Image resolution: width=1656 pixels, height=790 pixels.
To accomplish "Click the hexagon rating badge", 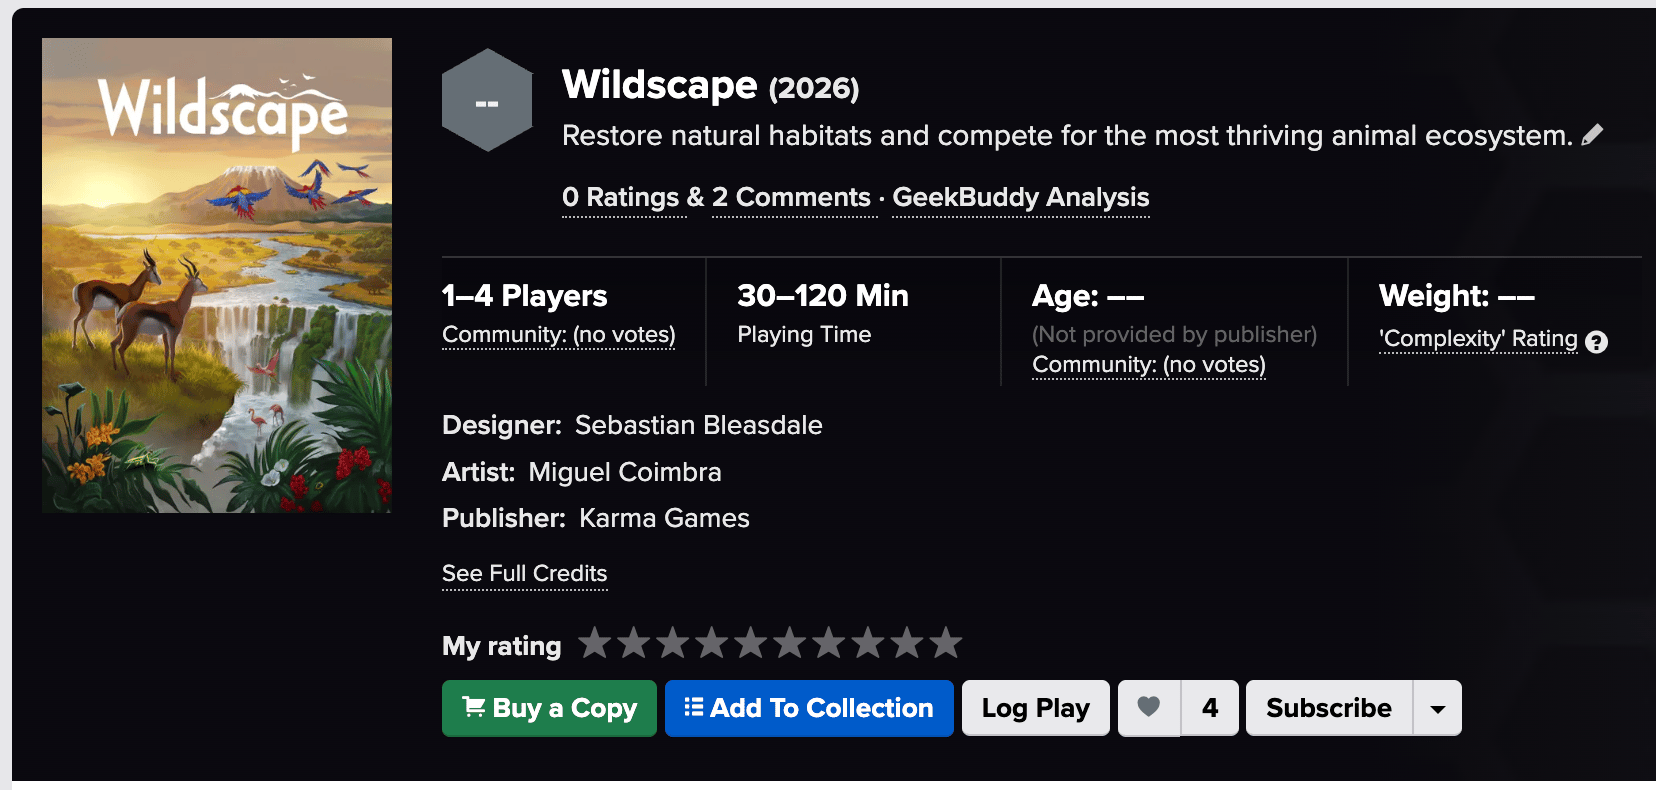I will pos(487,101).
